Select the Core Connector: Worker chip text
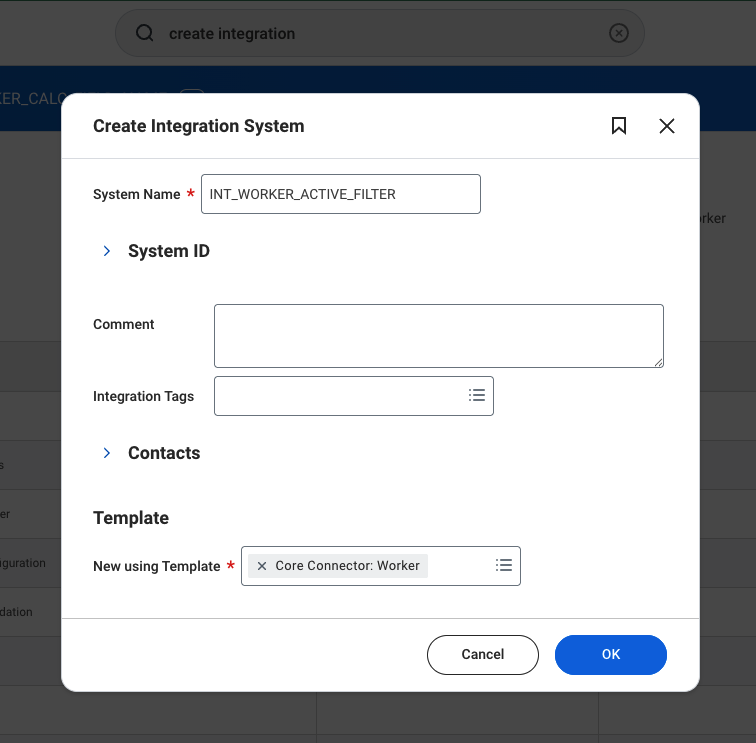The height and width of the screenshot is (743, 756). tap(347, 566)
